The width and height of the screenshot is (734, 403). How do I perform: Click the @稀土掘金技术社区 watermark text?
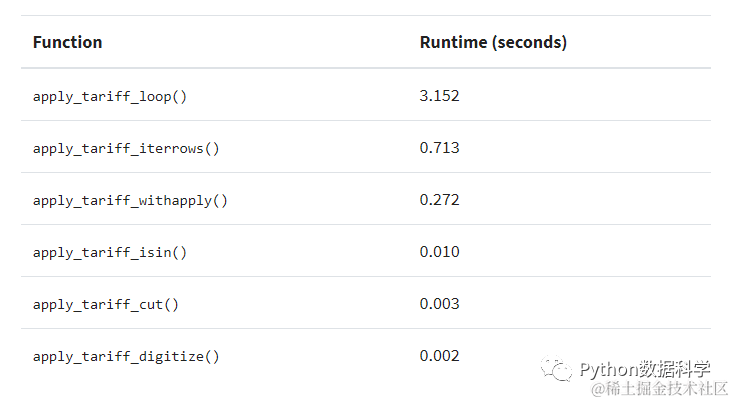coord(660,389)
